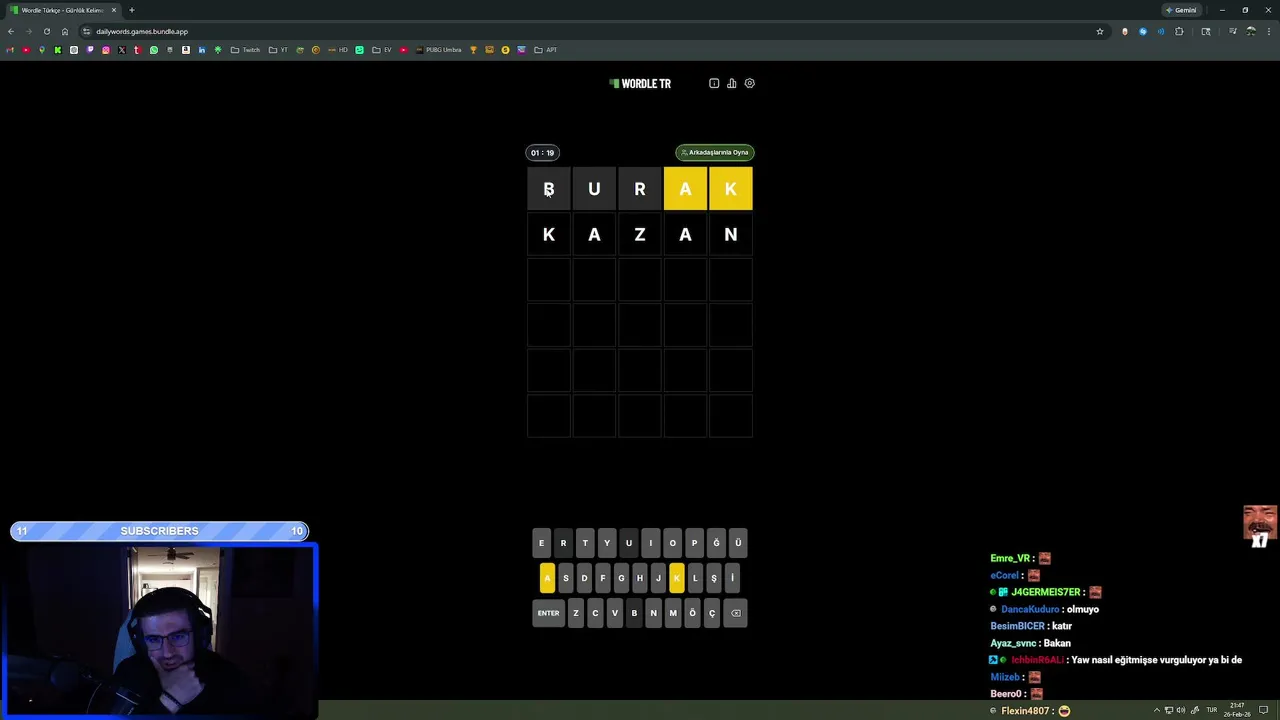Screen dimensions: 1280x720
Task: Click the Z tile in the KAZAN row
Action: pyautogui.click(x=640, y=235)
